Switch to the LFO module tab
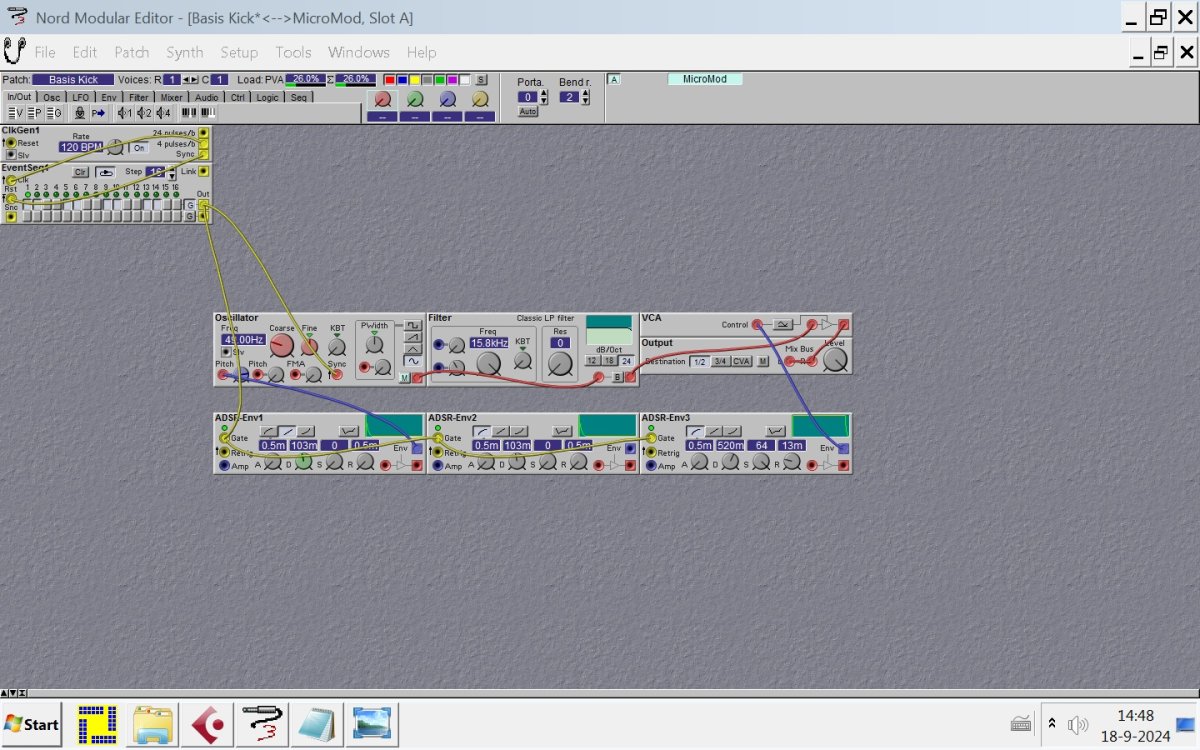The height and width of the screenshot is (750, 1200). (80, 98)
